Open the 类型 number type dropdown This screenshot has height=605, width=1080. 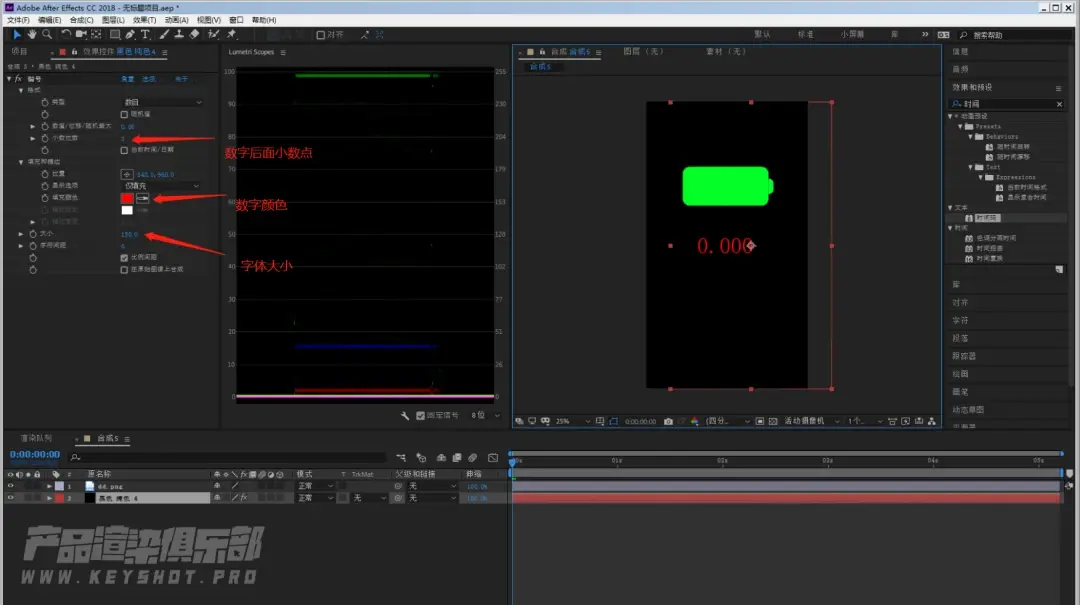click(x=163, y=102)
